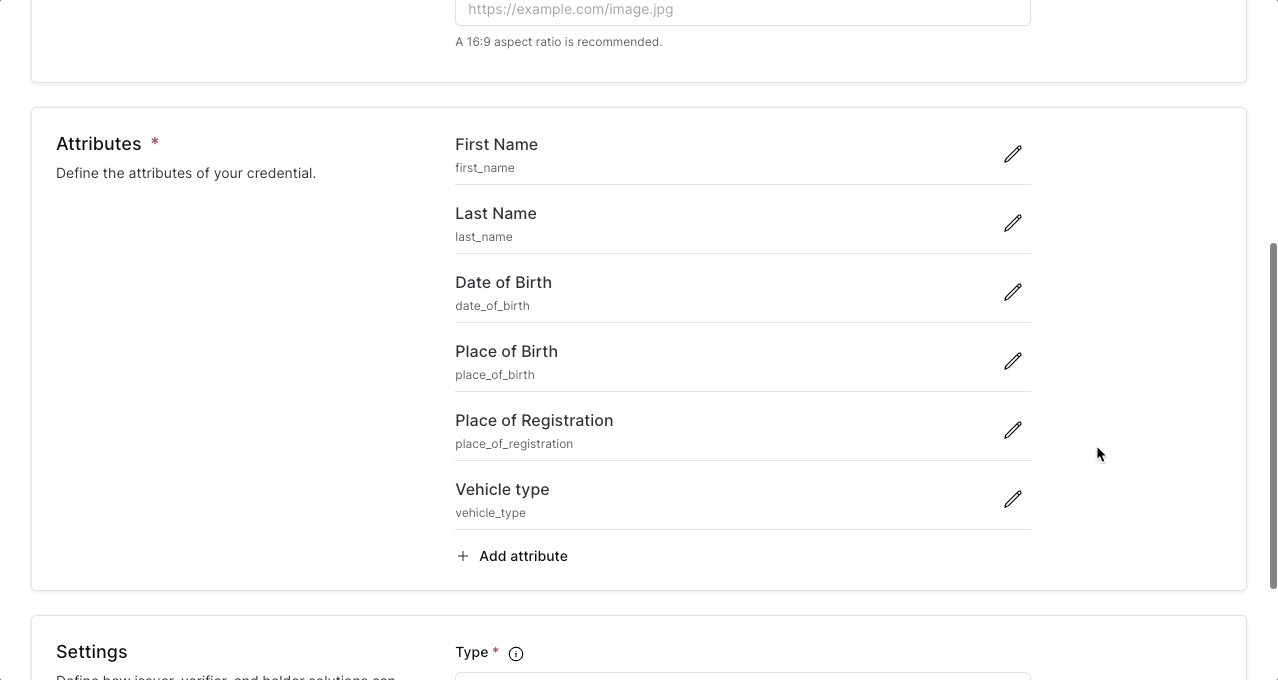Select the Date of Birth attribute title
This screenshot has height=680, width=1278.
point(503,283)
